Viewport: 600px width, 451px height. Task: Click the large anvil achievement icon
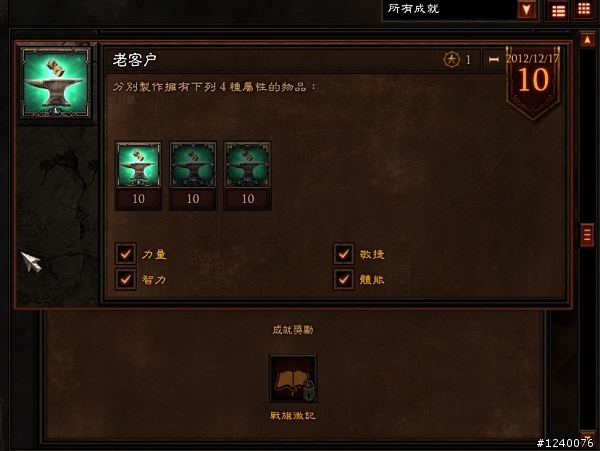[56, 83]
